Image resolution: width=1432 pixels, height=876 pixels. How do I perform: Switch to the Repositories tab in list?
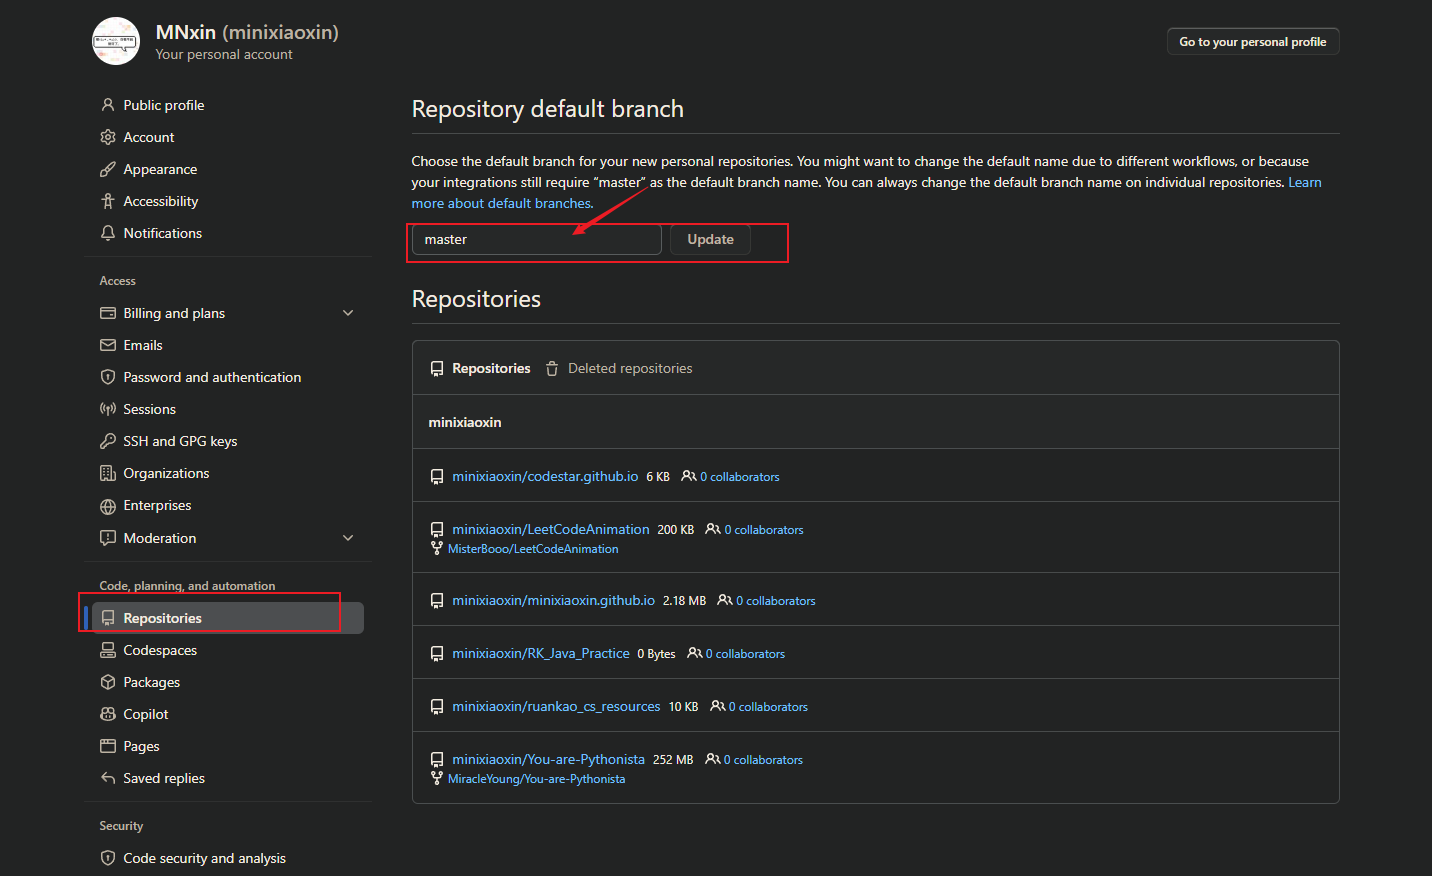(480, 369)
